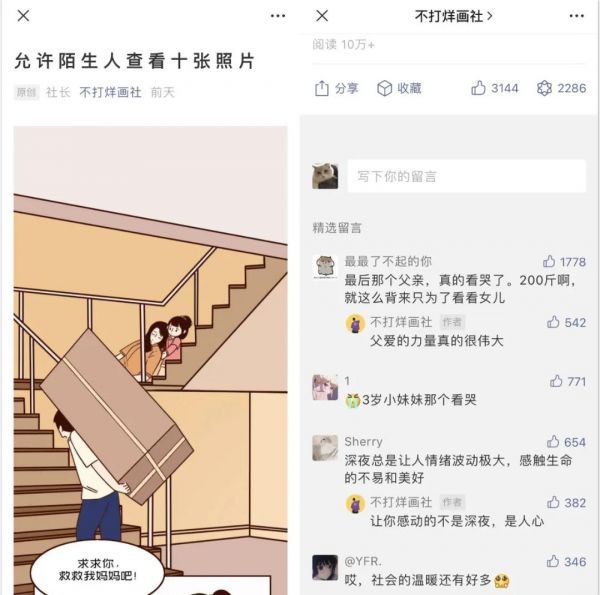
Task: Open the right panel's three-dot options
Action: [577, 16]
